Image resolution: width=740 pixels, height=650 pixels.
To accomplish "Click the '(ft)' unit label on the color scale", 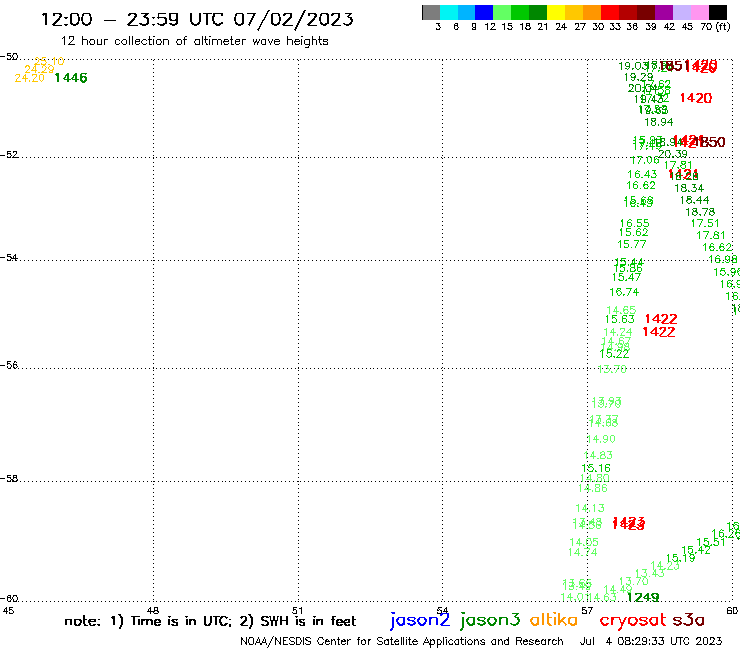I will pyautogui.click(x=723, y=26).
